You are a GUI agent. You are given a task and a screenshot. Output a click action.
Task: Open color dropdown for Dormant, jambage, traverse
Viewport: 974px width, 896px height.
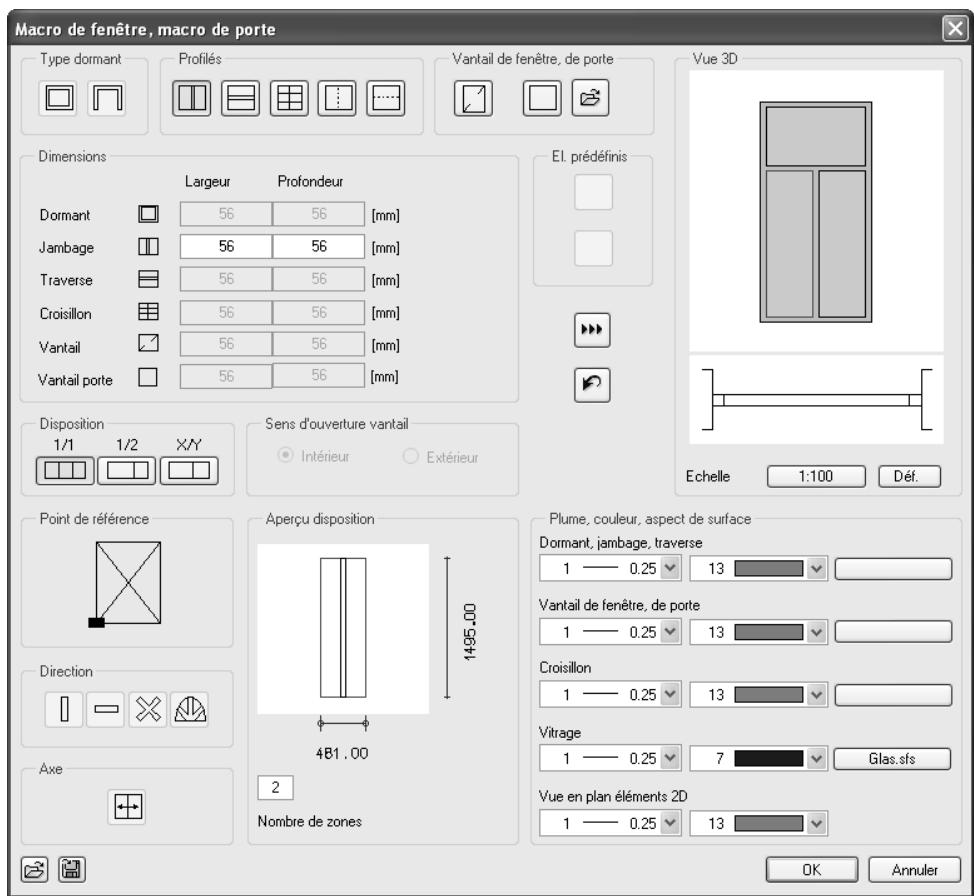(x=816, y=568)
